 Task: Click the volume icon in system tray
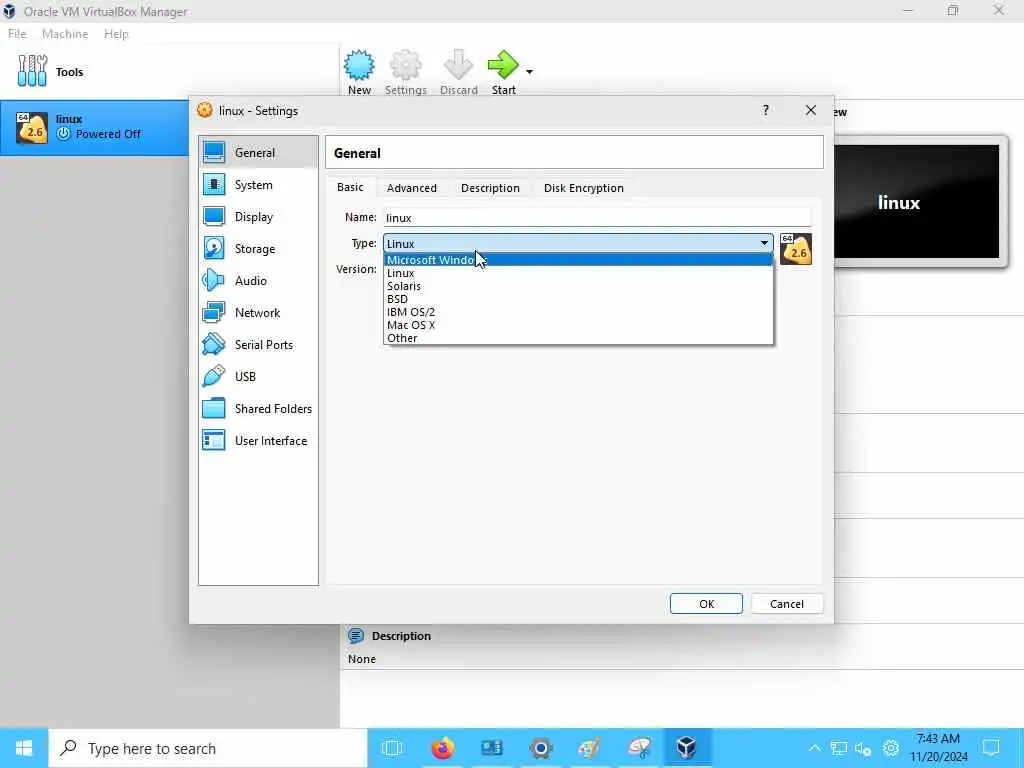tap(863, 748)
